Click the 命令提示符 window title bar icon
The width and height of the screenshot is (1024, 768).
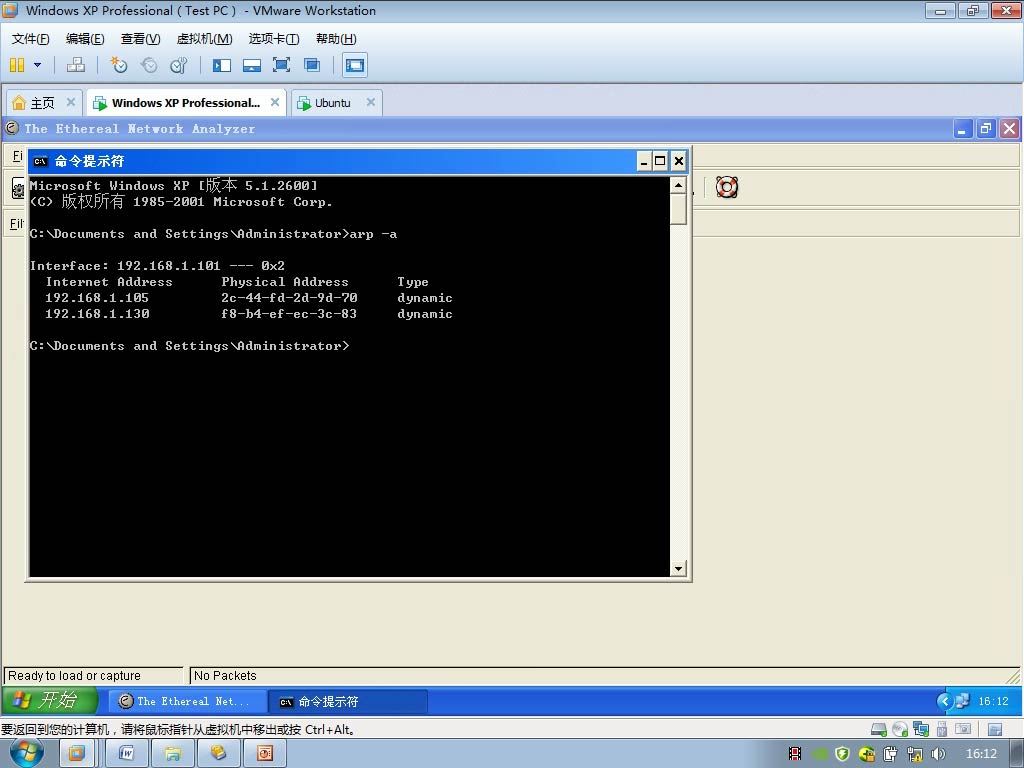[x=40, y=161]
